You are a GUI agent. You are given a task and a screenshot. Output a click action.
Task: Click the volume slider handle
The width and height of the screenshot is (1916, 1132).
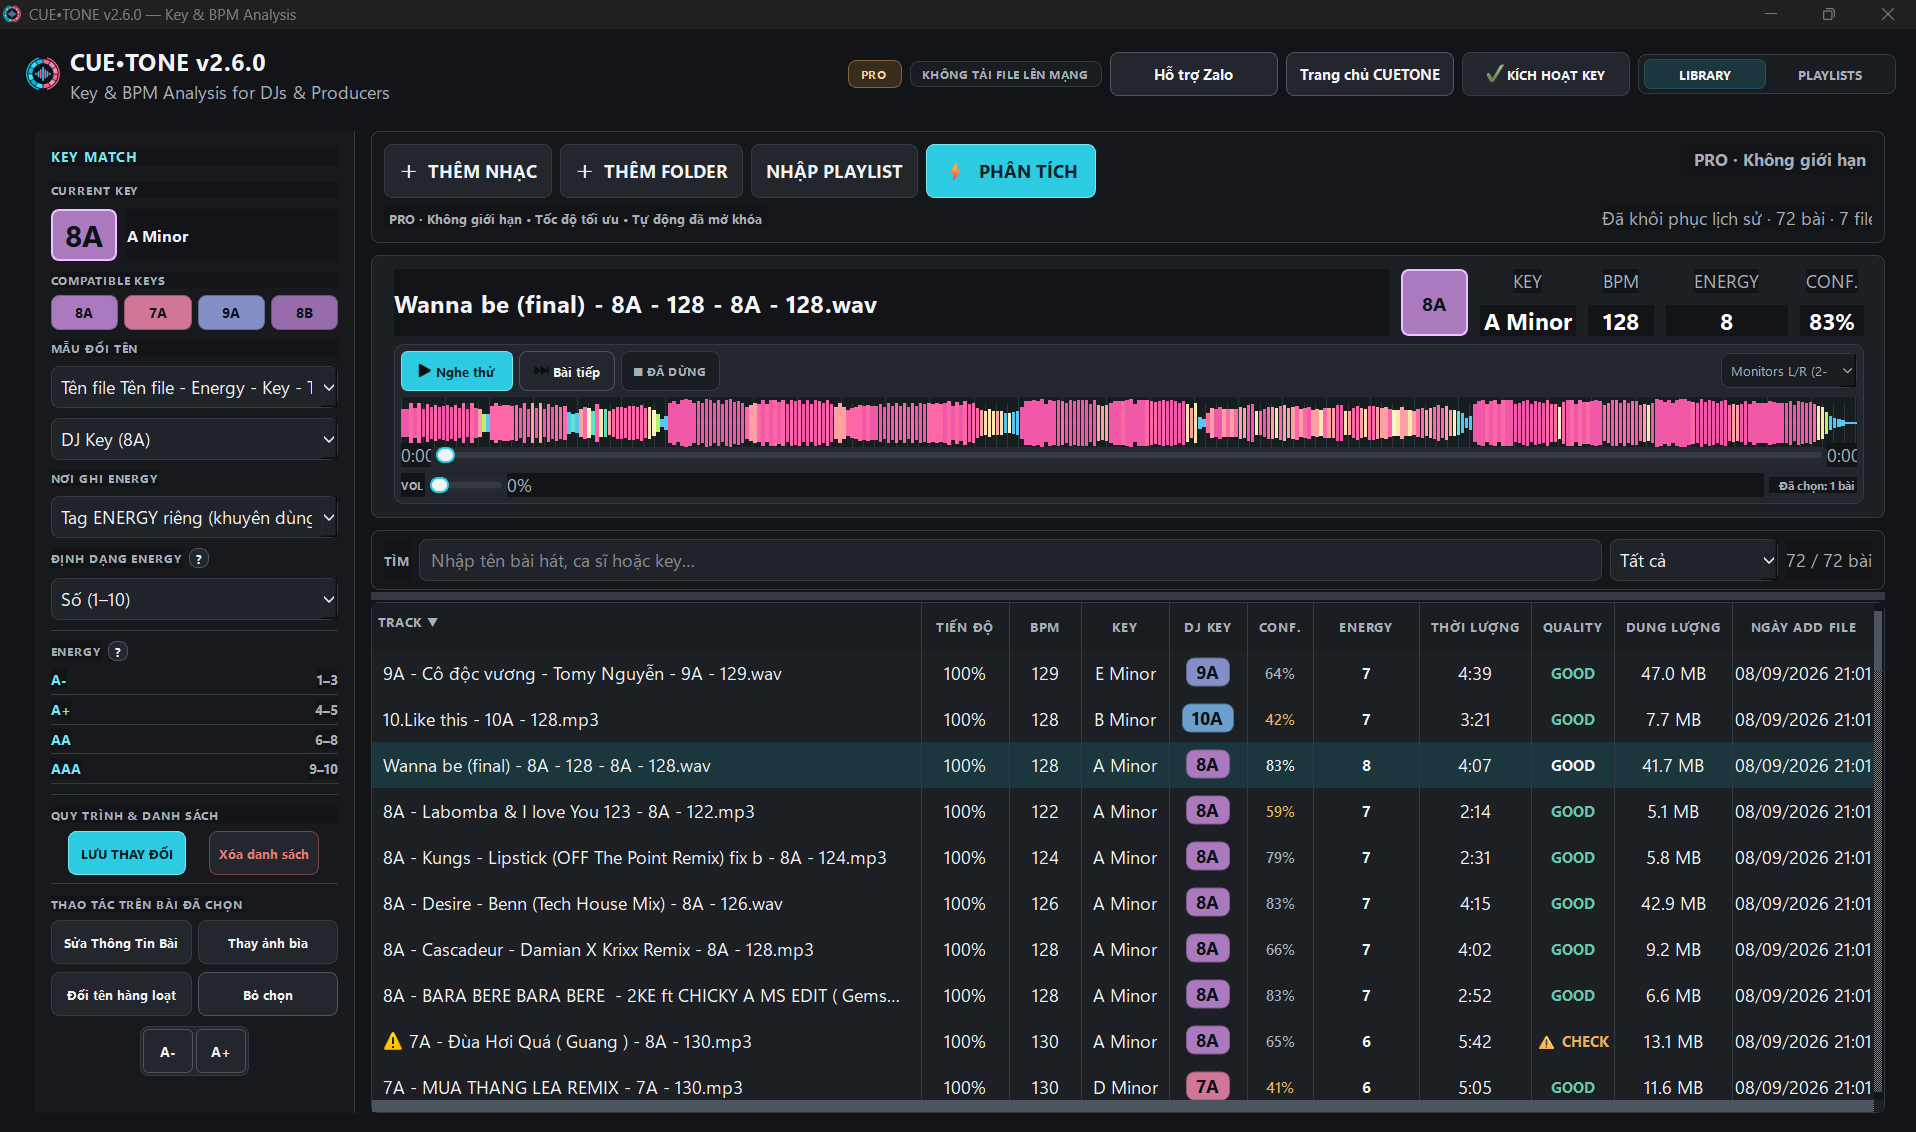[x=440, y=486]
